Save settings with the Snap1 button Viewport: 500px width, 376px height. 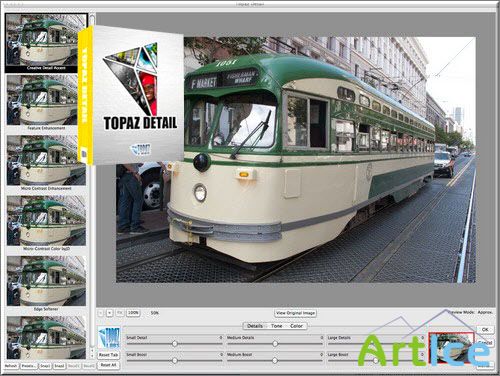pos(45,366)
